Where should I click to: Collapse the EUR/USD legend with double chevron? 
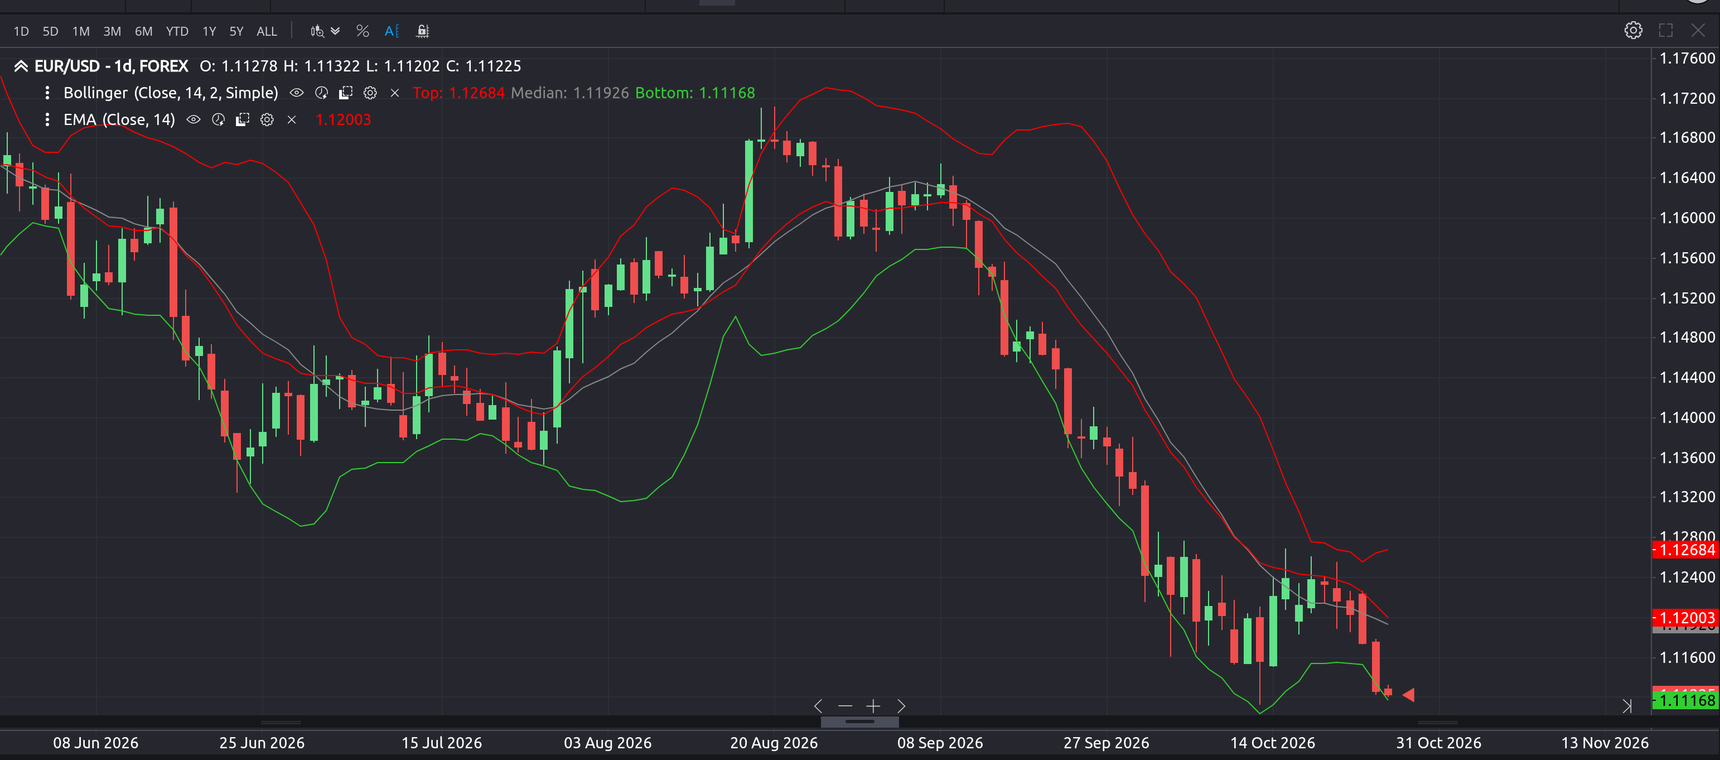(20, 66)
